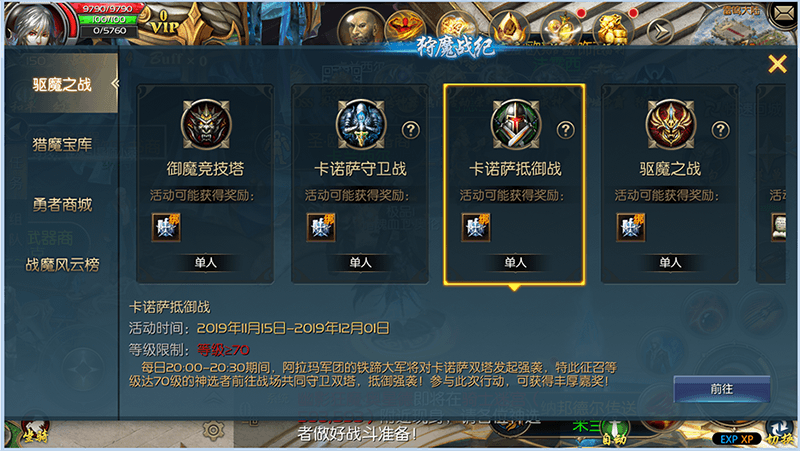
Task: Switch to 猎魔宝库 tab
Action: pyautogui.click(x=62, y=145)
